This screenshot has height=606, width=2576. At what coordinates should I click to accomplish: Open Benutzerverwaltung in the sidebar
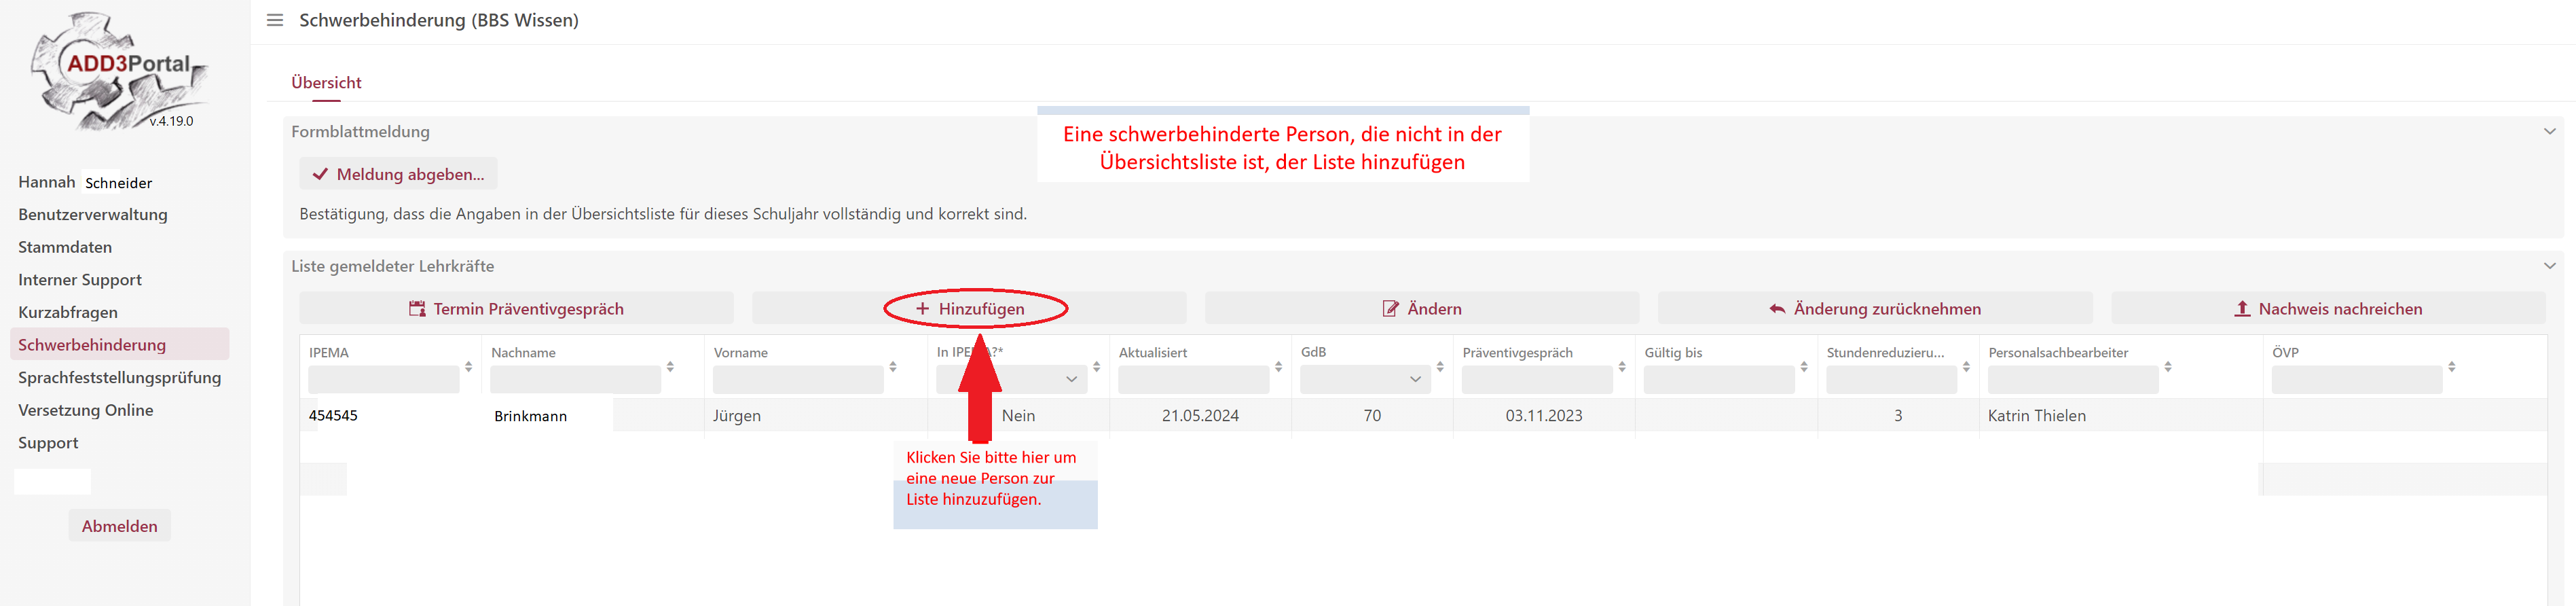(x=93, y=214)
